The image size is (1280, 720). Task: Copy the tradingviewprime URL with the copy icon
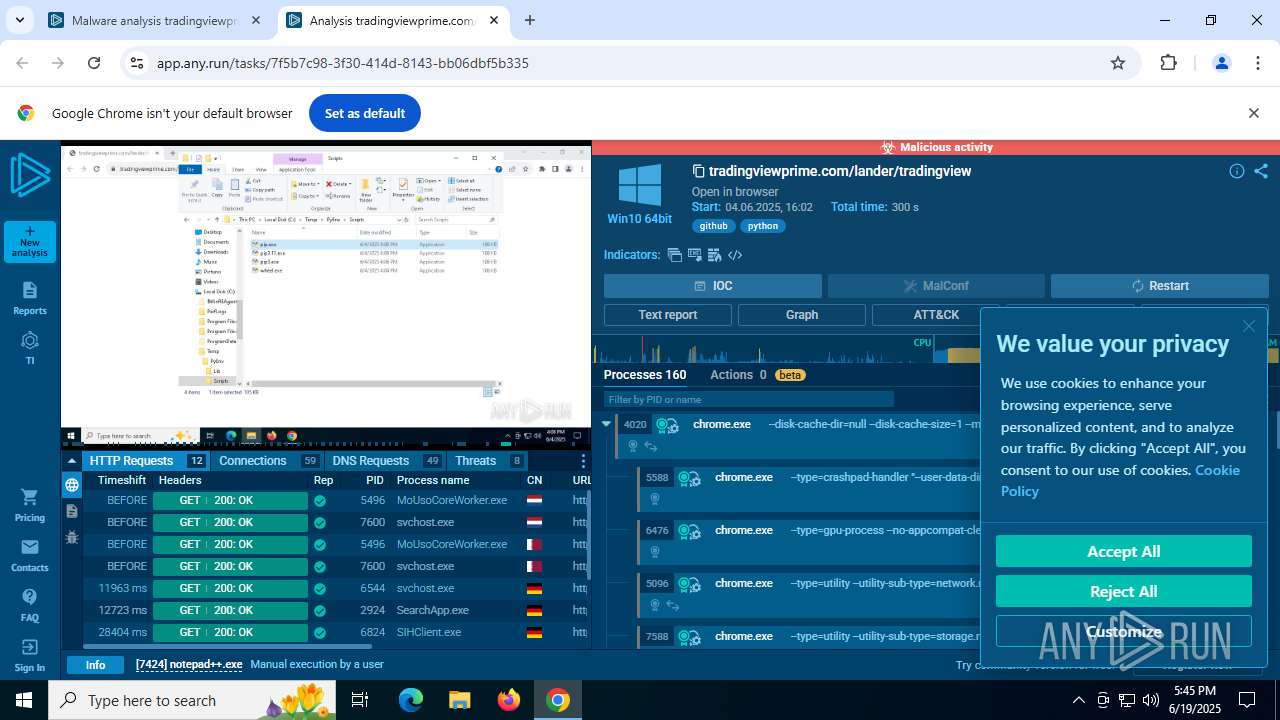tap(699, 171)
